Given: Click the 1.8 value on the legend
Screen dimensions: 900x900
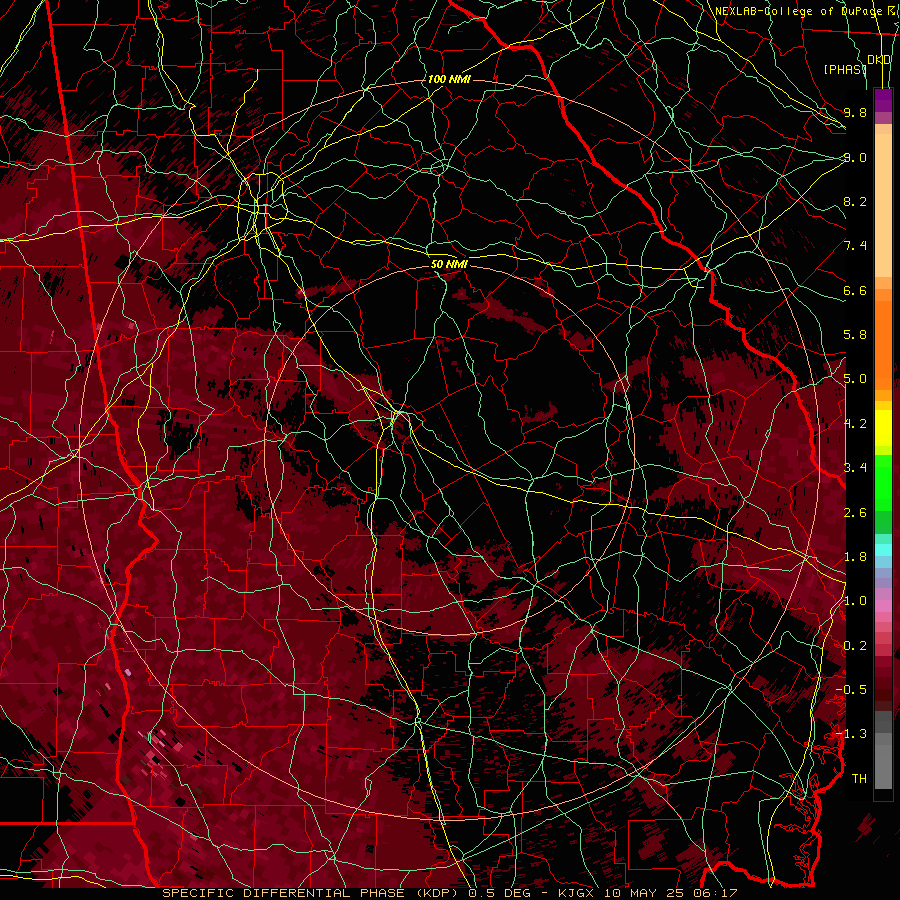Looking at the screenshot, I should click(x=855, y=557).
